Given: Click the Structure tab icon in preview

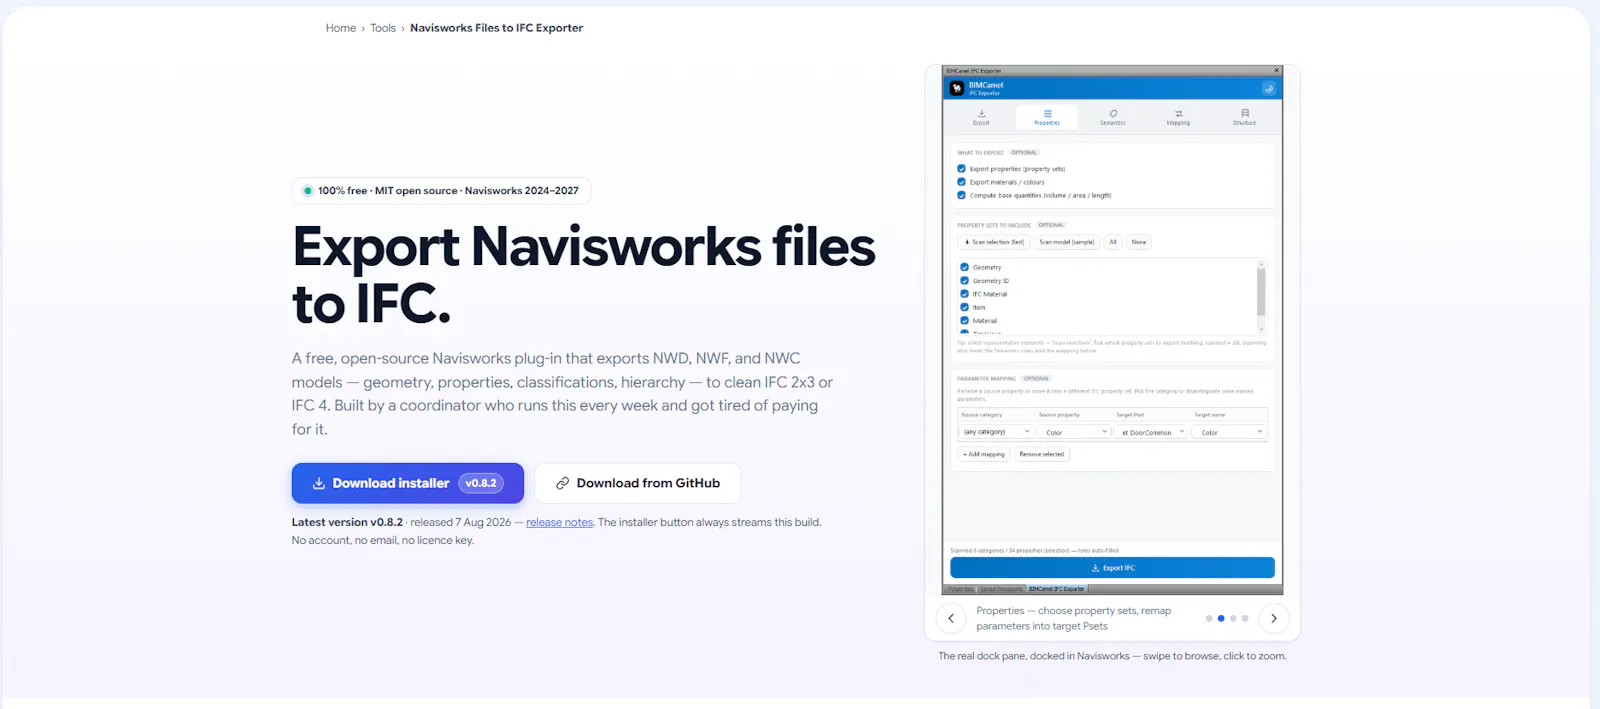Looking at the screenshot, I should (1244, 113).
